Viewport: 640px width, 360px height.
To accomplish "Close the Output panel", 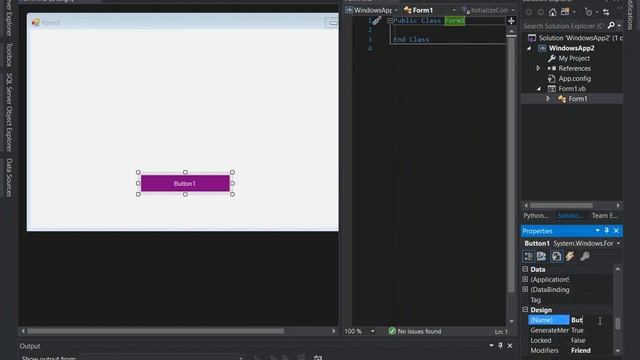I will 510,346.
